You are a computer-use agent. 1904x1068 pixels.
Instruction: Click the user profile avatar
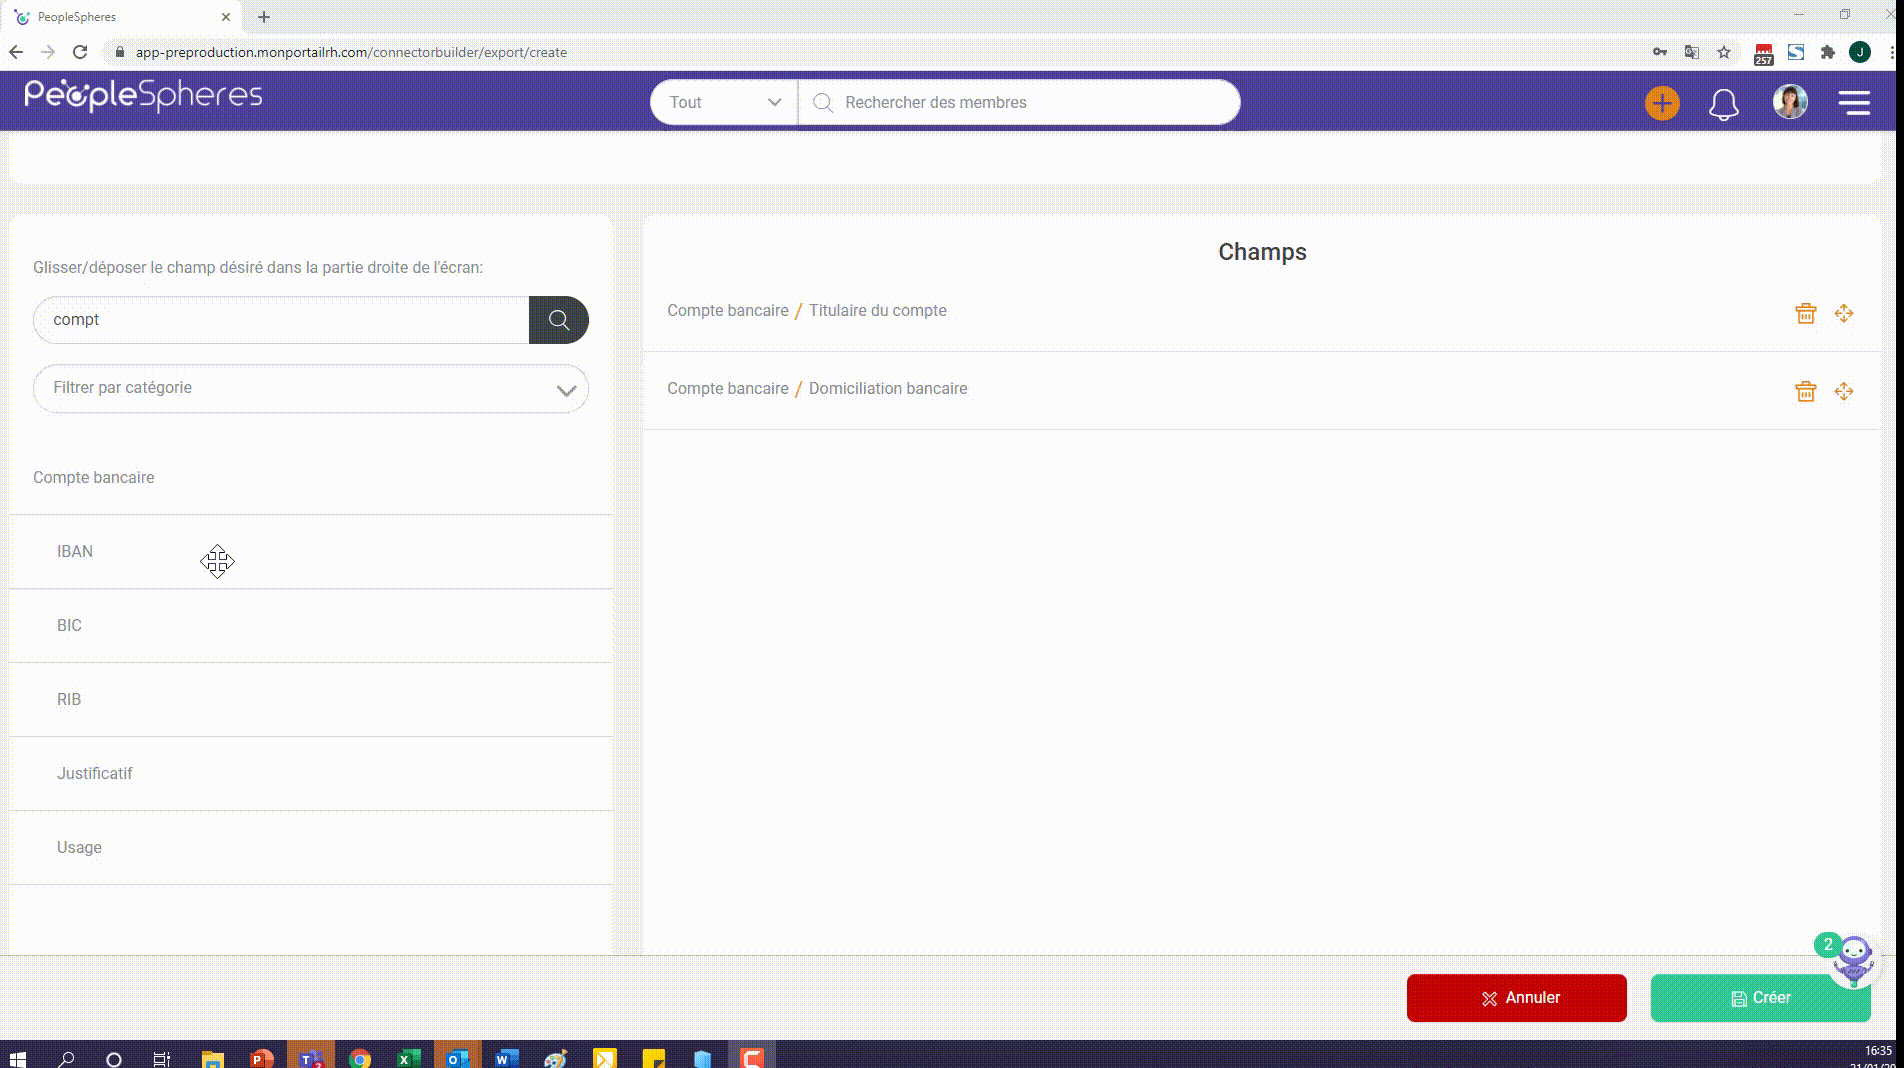[1790, 102]
